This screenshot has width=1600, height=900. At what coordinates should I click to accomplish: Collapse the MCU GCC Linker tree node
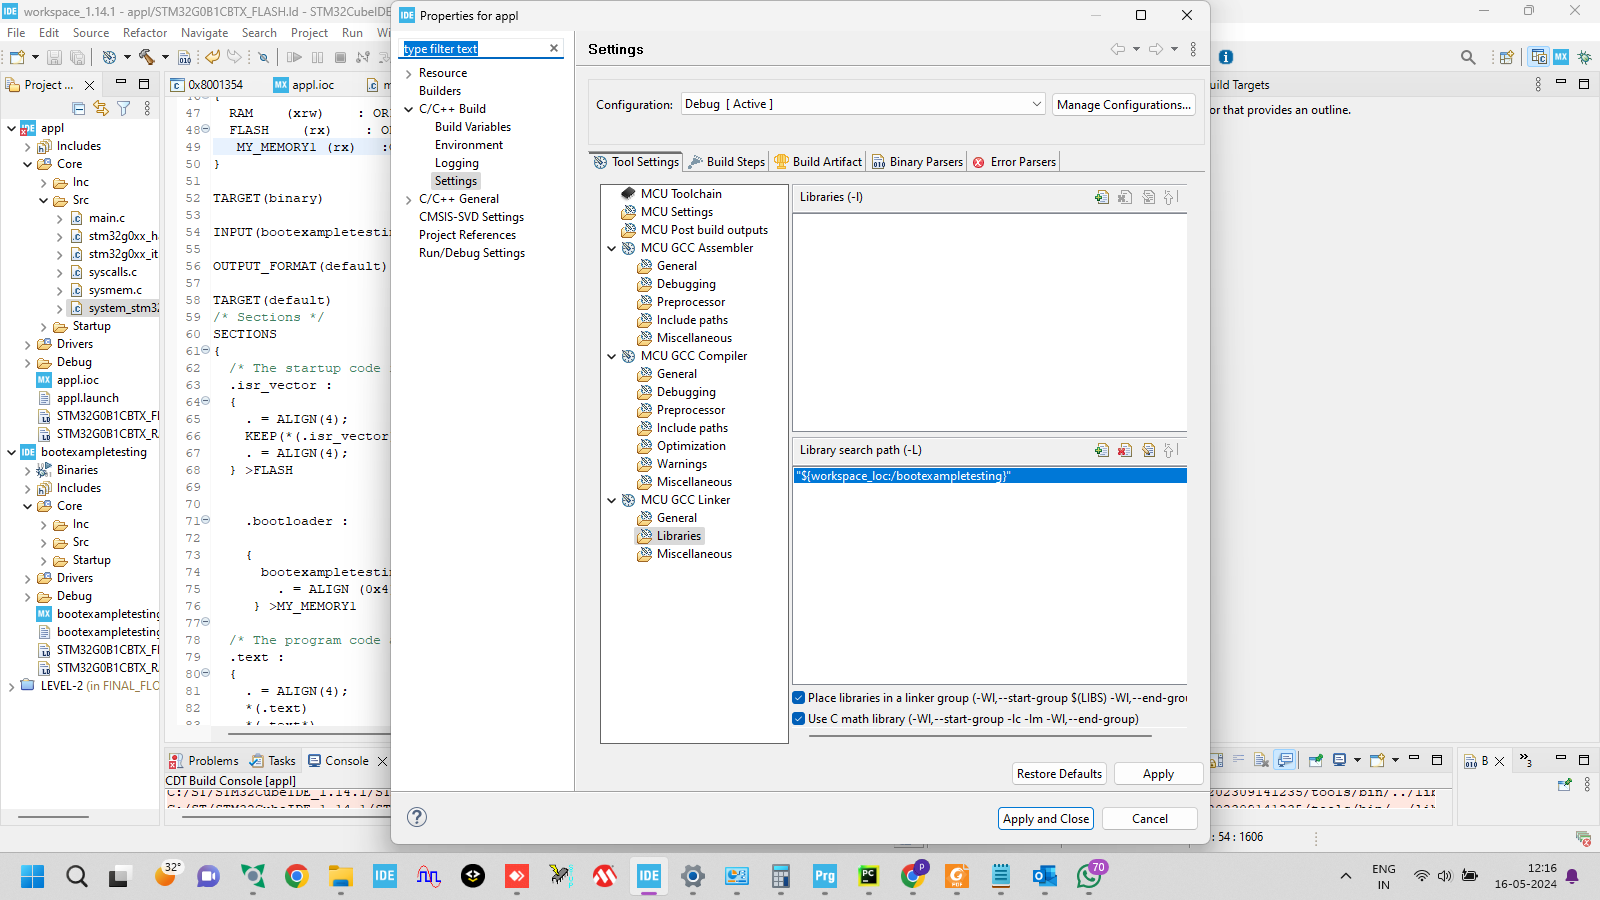click(x=612, y=500)
